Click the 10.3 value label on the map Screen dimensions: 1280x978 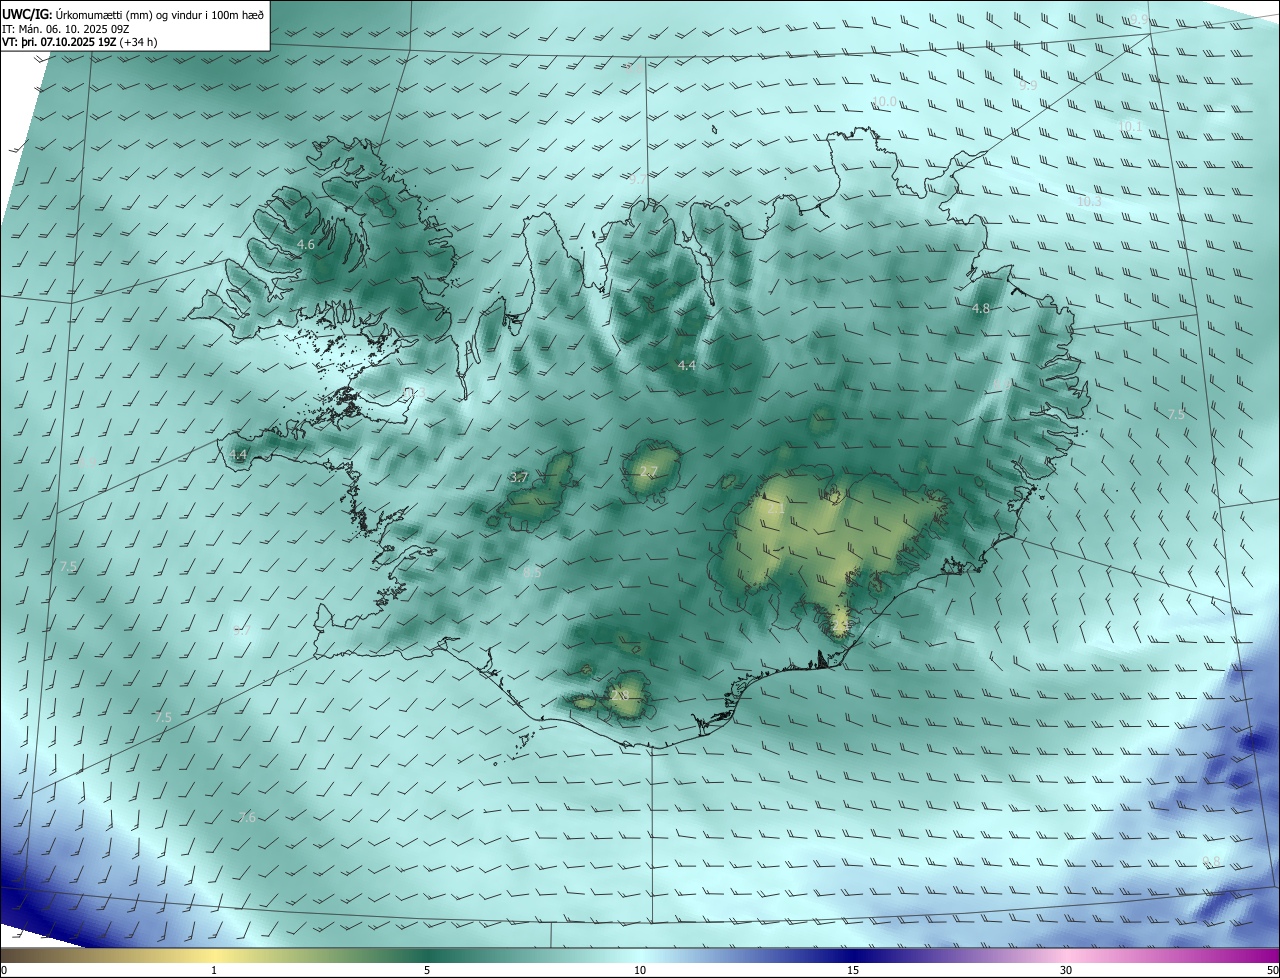click(1089, 202)
